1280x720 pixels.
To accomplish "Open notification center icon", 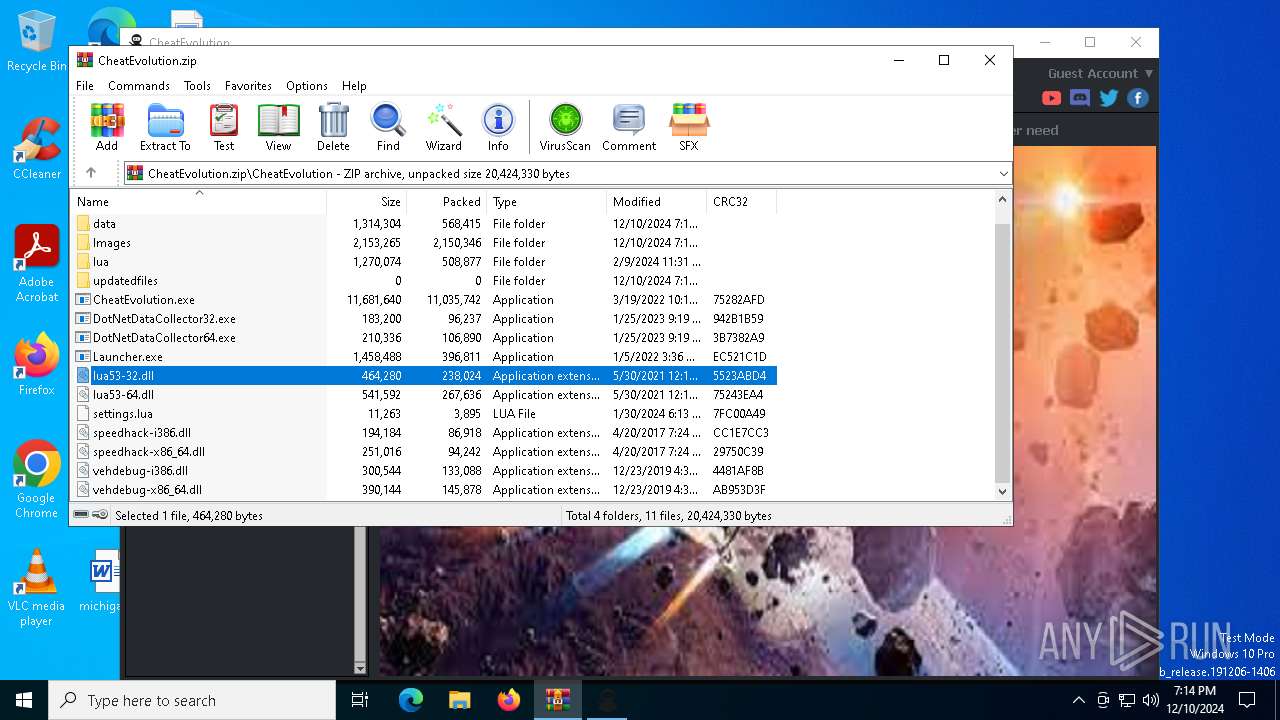I will click(1247, 700).
